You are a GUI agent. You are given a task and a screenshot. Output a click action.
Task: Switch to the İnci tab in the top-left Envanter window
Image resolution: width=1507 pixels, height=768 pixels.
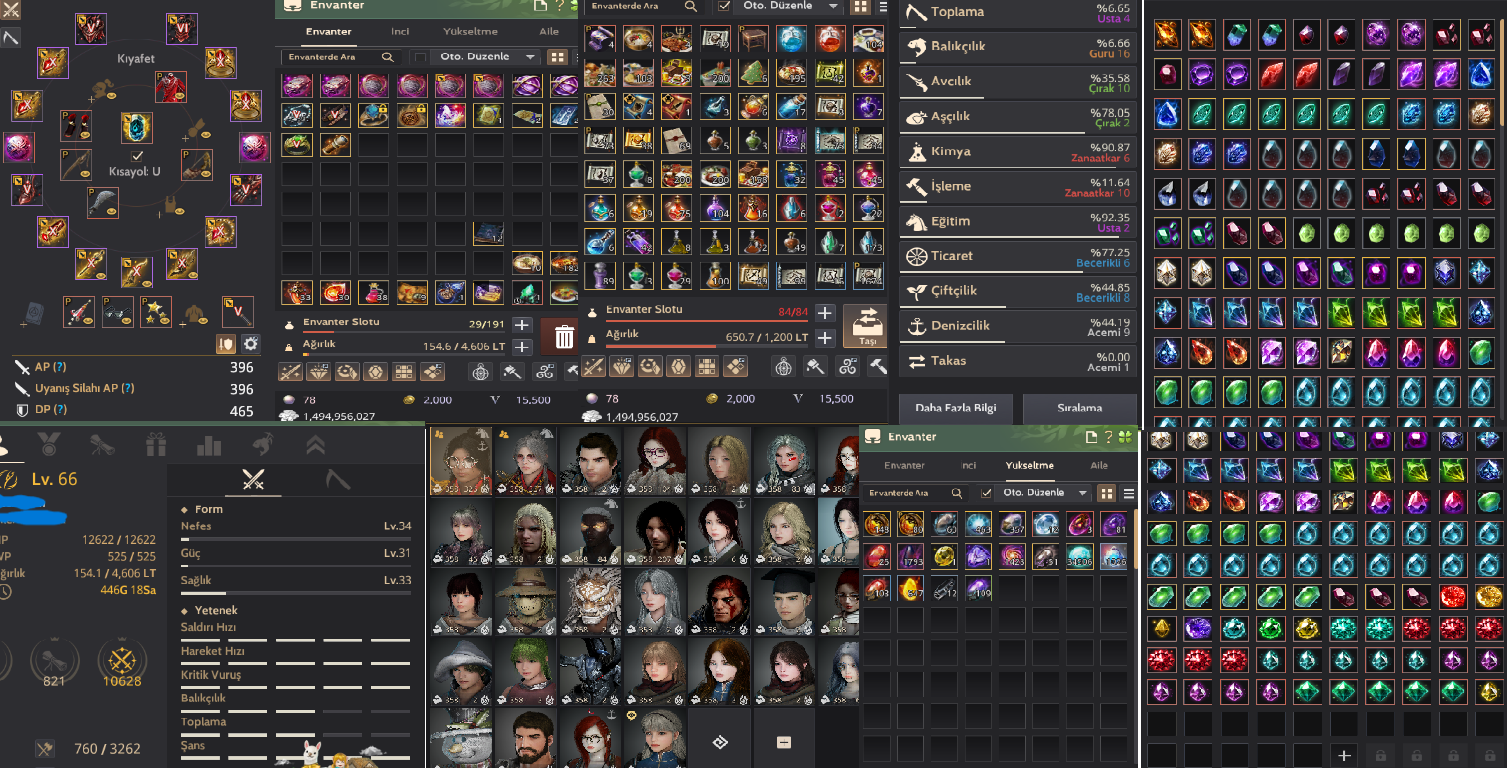400,31
